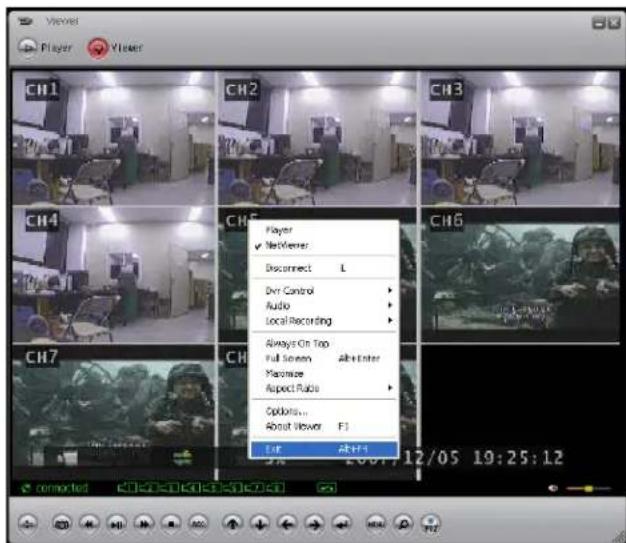Click the red Viewer mode icon
The width and height of the screenshot is (626, 543).
pyautogui.click(x=98, y=48)
